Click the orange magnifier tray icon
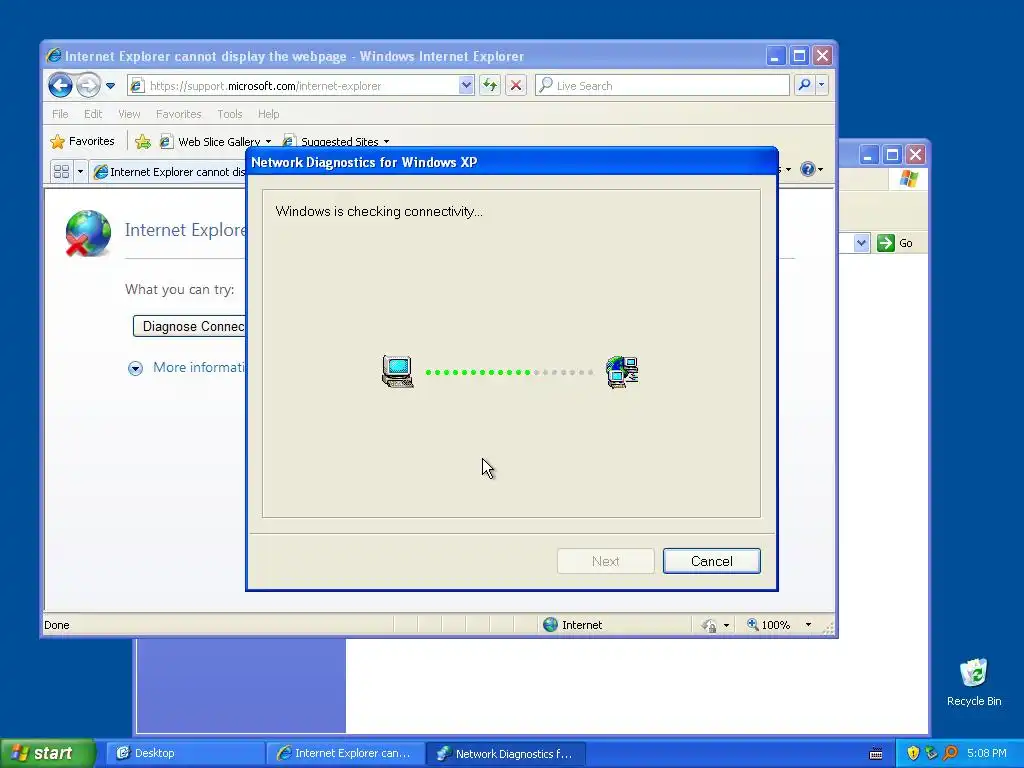The height and width of the screenshot is (768, 1024). tap(950, 753)
